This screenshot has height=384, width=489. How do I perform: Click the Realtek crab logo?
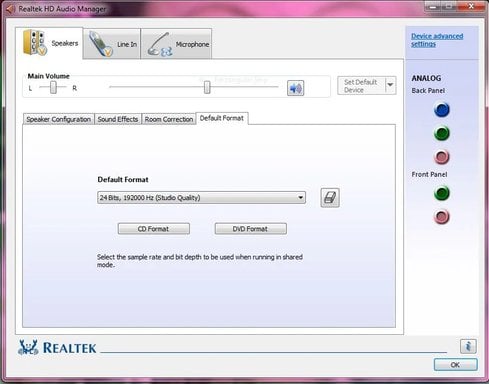28,347
